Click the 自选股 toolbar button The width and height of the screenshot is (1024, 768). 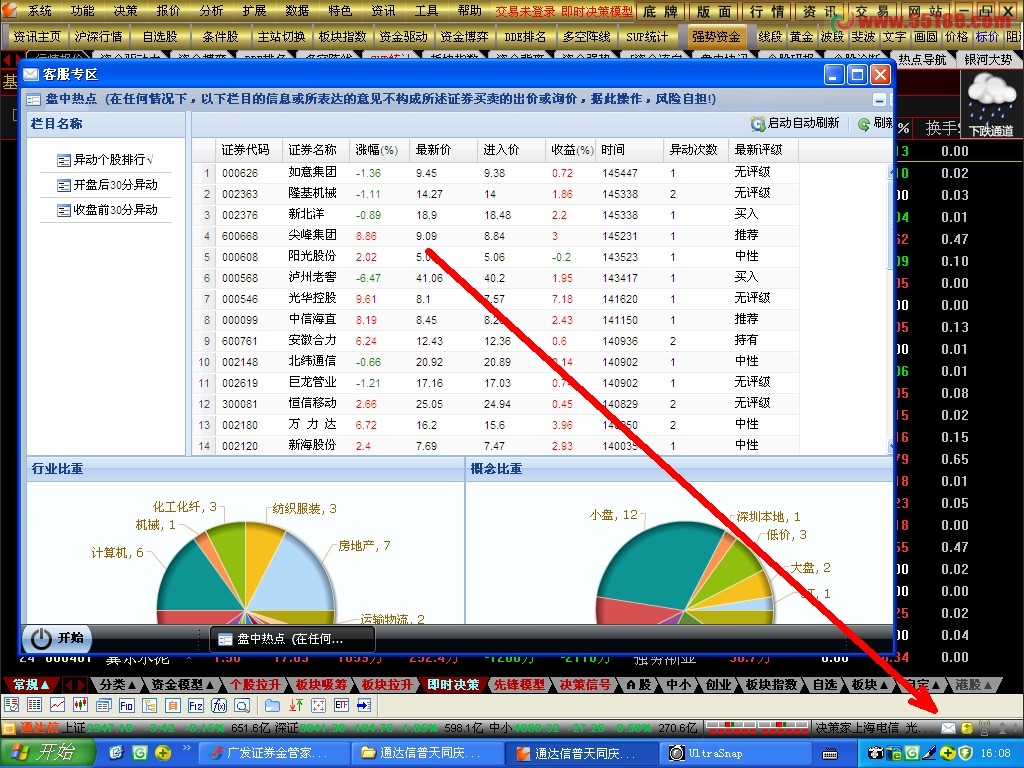point(160,37)
